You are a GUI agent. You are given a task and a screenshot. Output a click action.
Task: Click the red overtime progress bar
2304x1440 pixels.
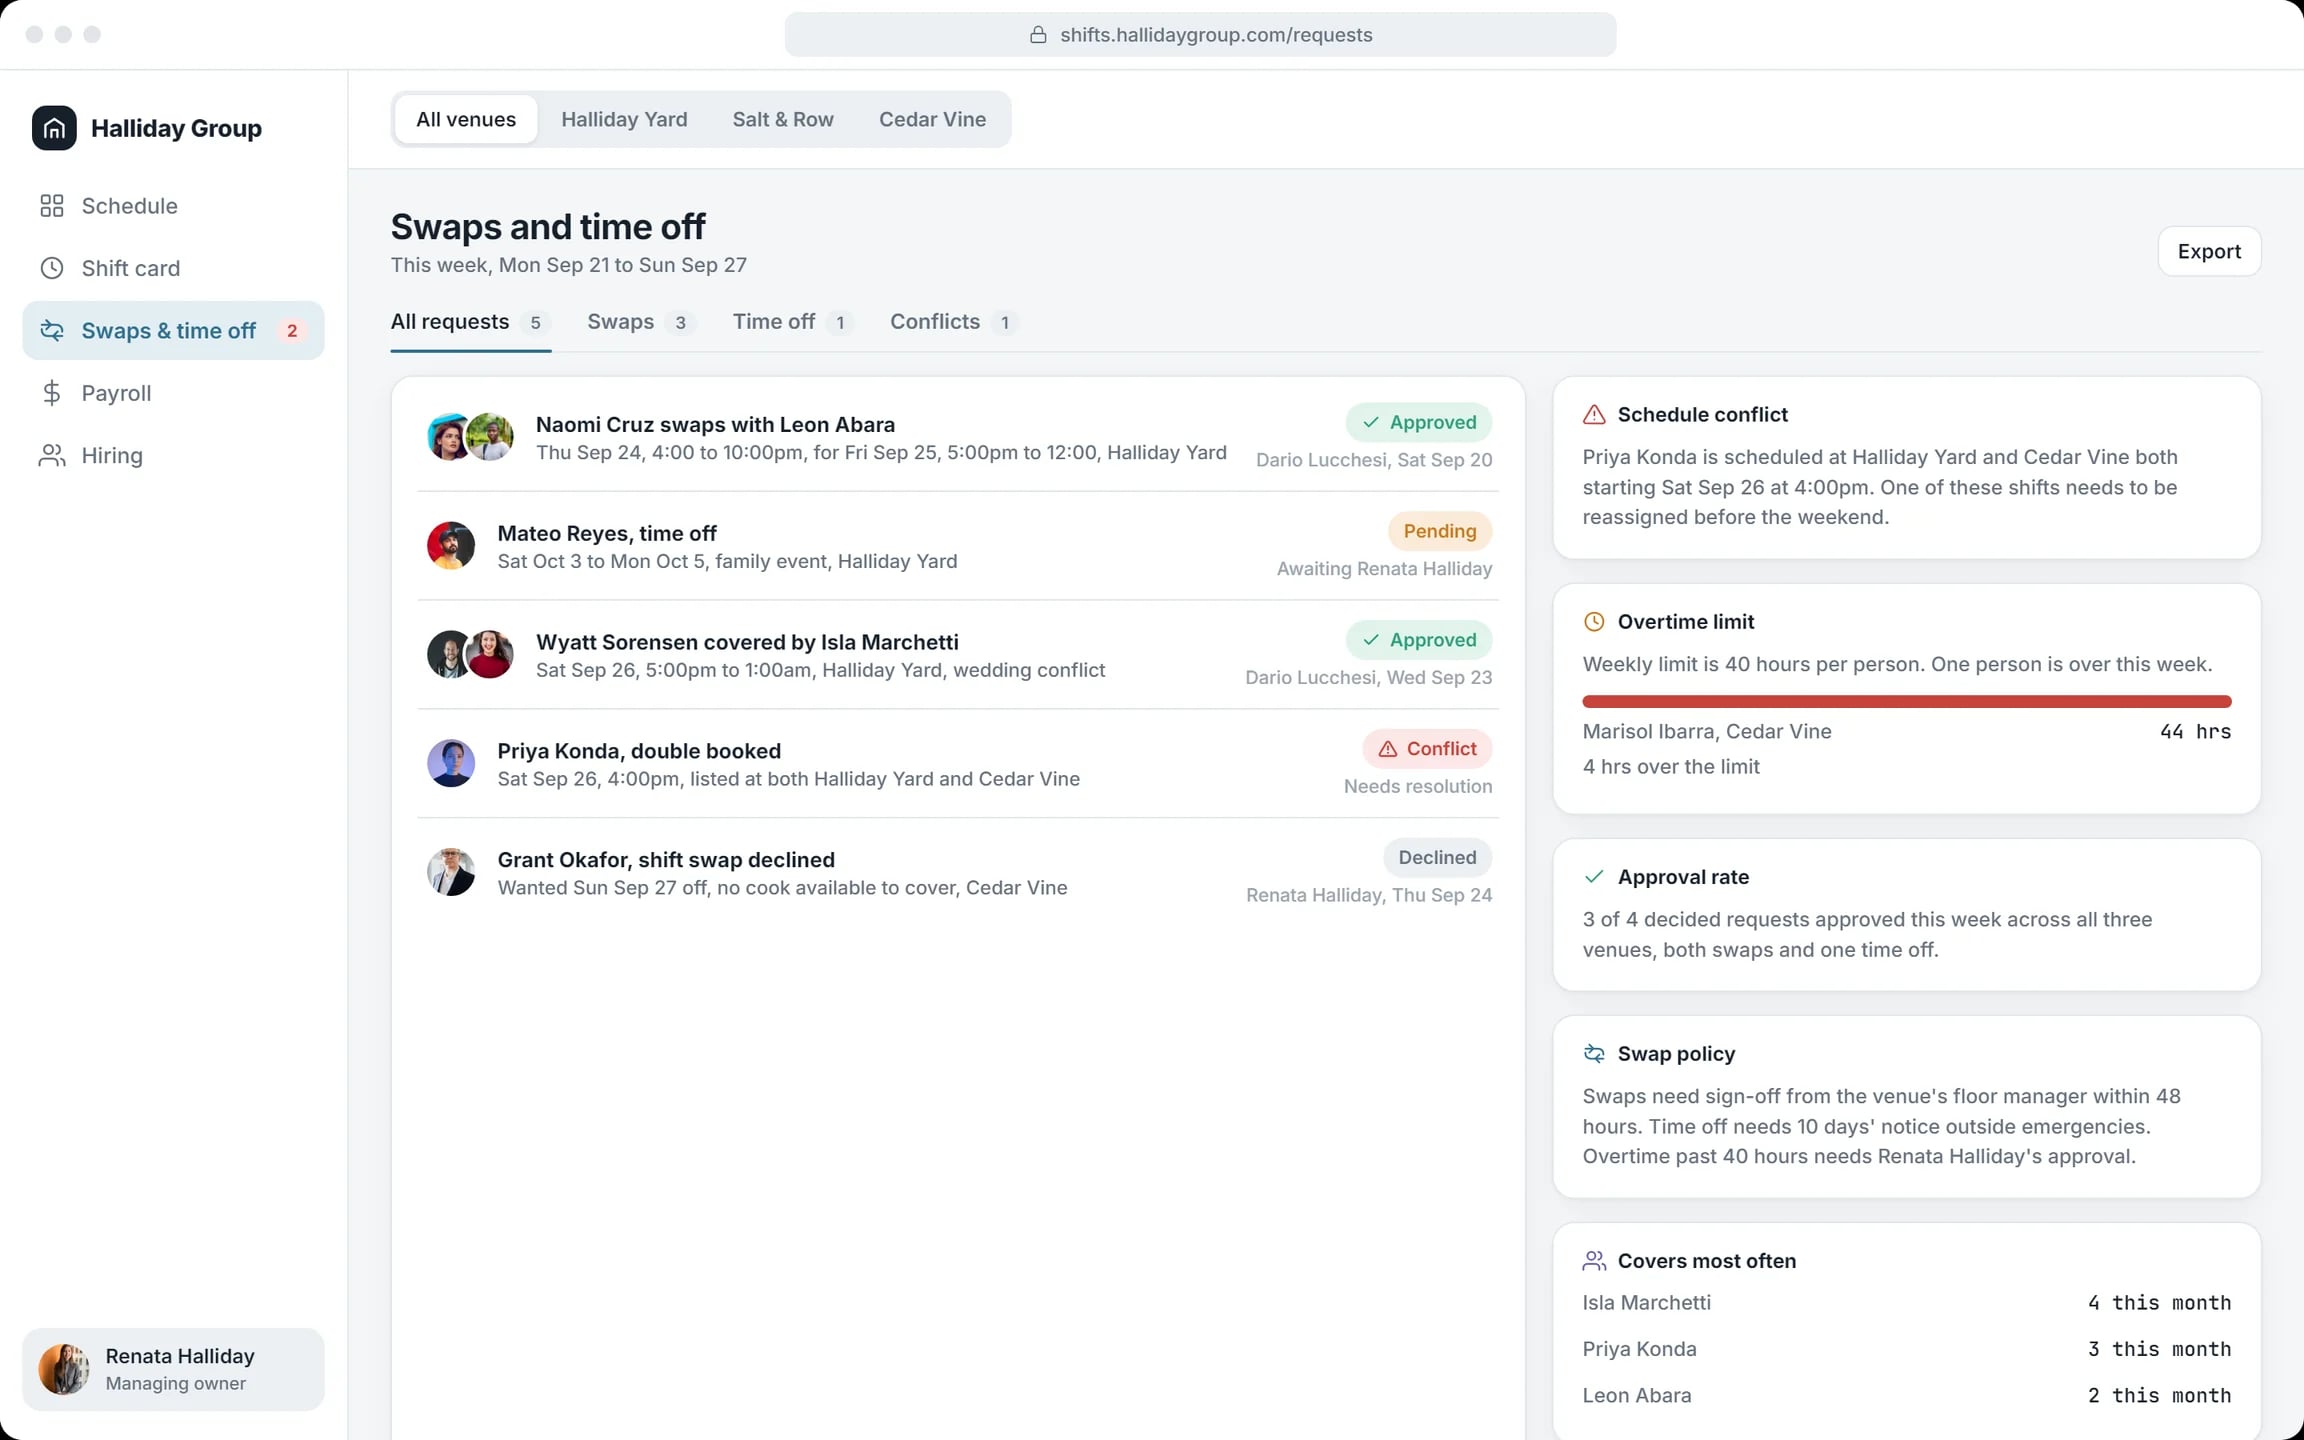(x=1906, y=702)
